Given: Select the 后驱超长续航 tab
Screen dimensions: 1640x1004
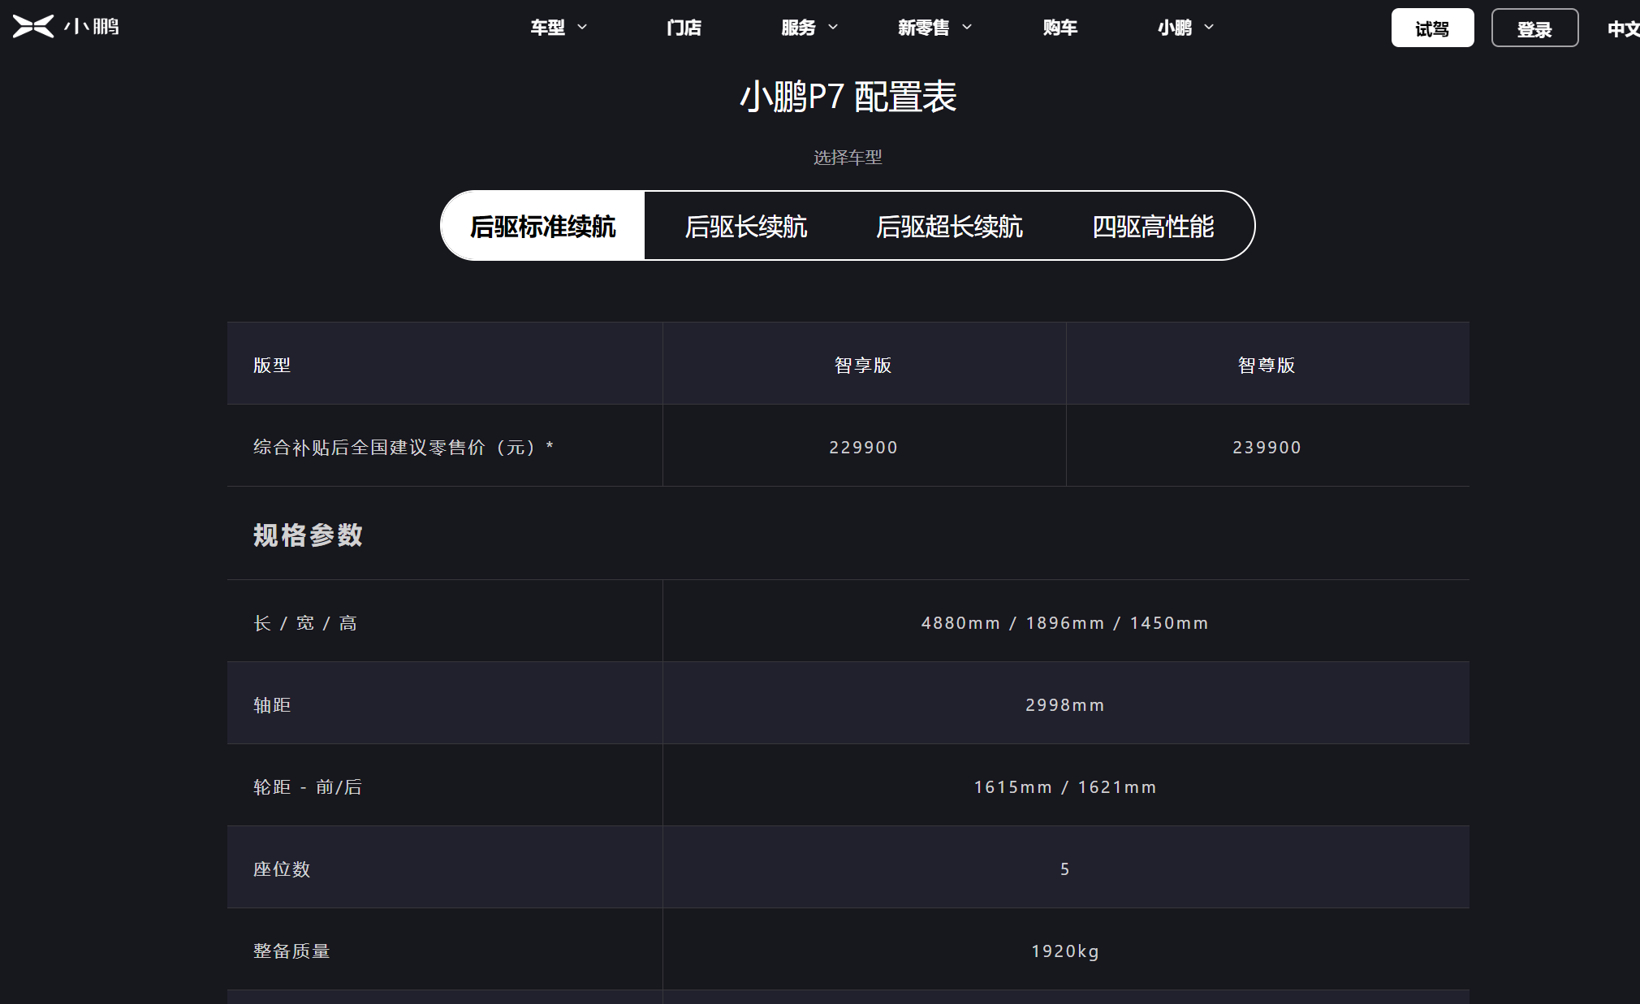Looking at the screenshot, I should 949,226.
